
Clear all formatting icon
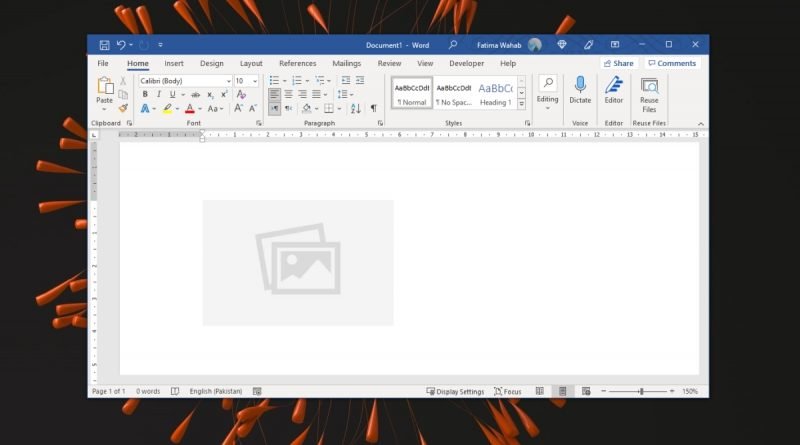tap(241, 94)
